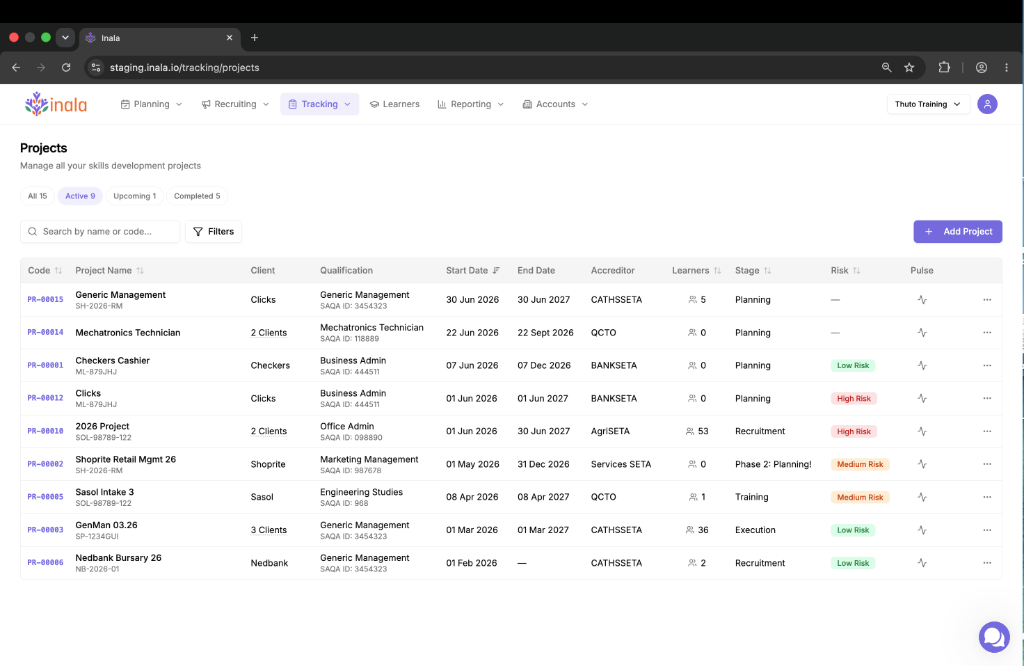Click the Search by name or code field

(100, 231)
